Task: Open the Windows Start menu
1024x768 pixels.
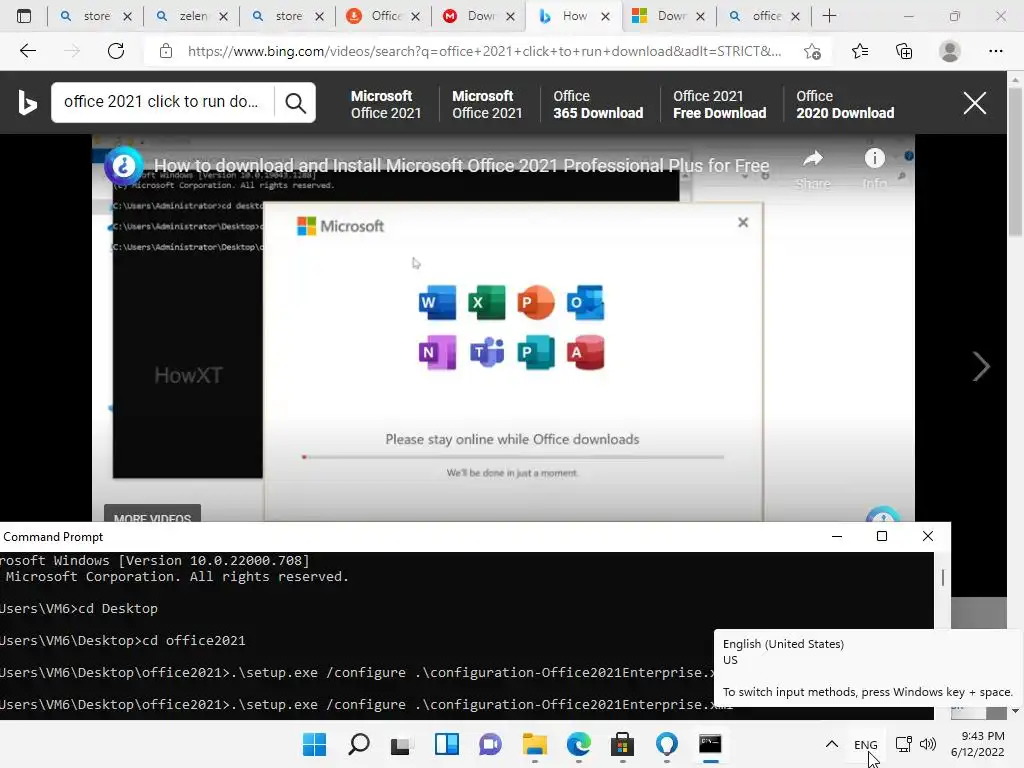Action: pos(315,744)
